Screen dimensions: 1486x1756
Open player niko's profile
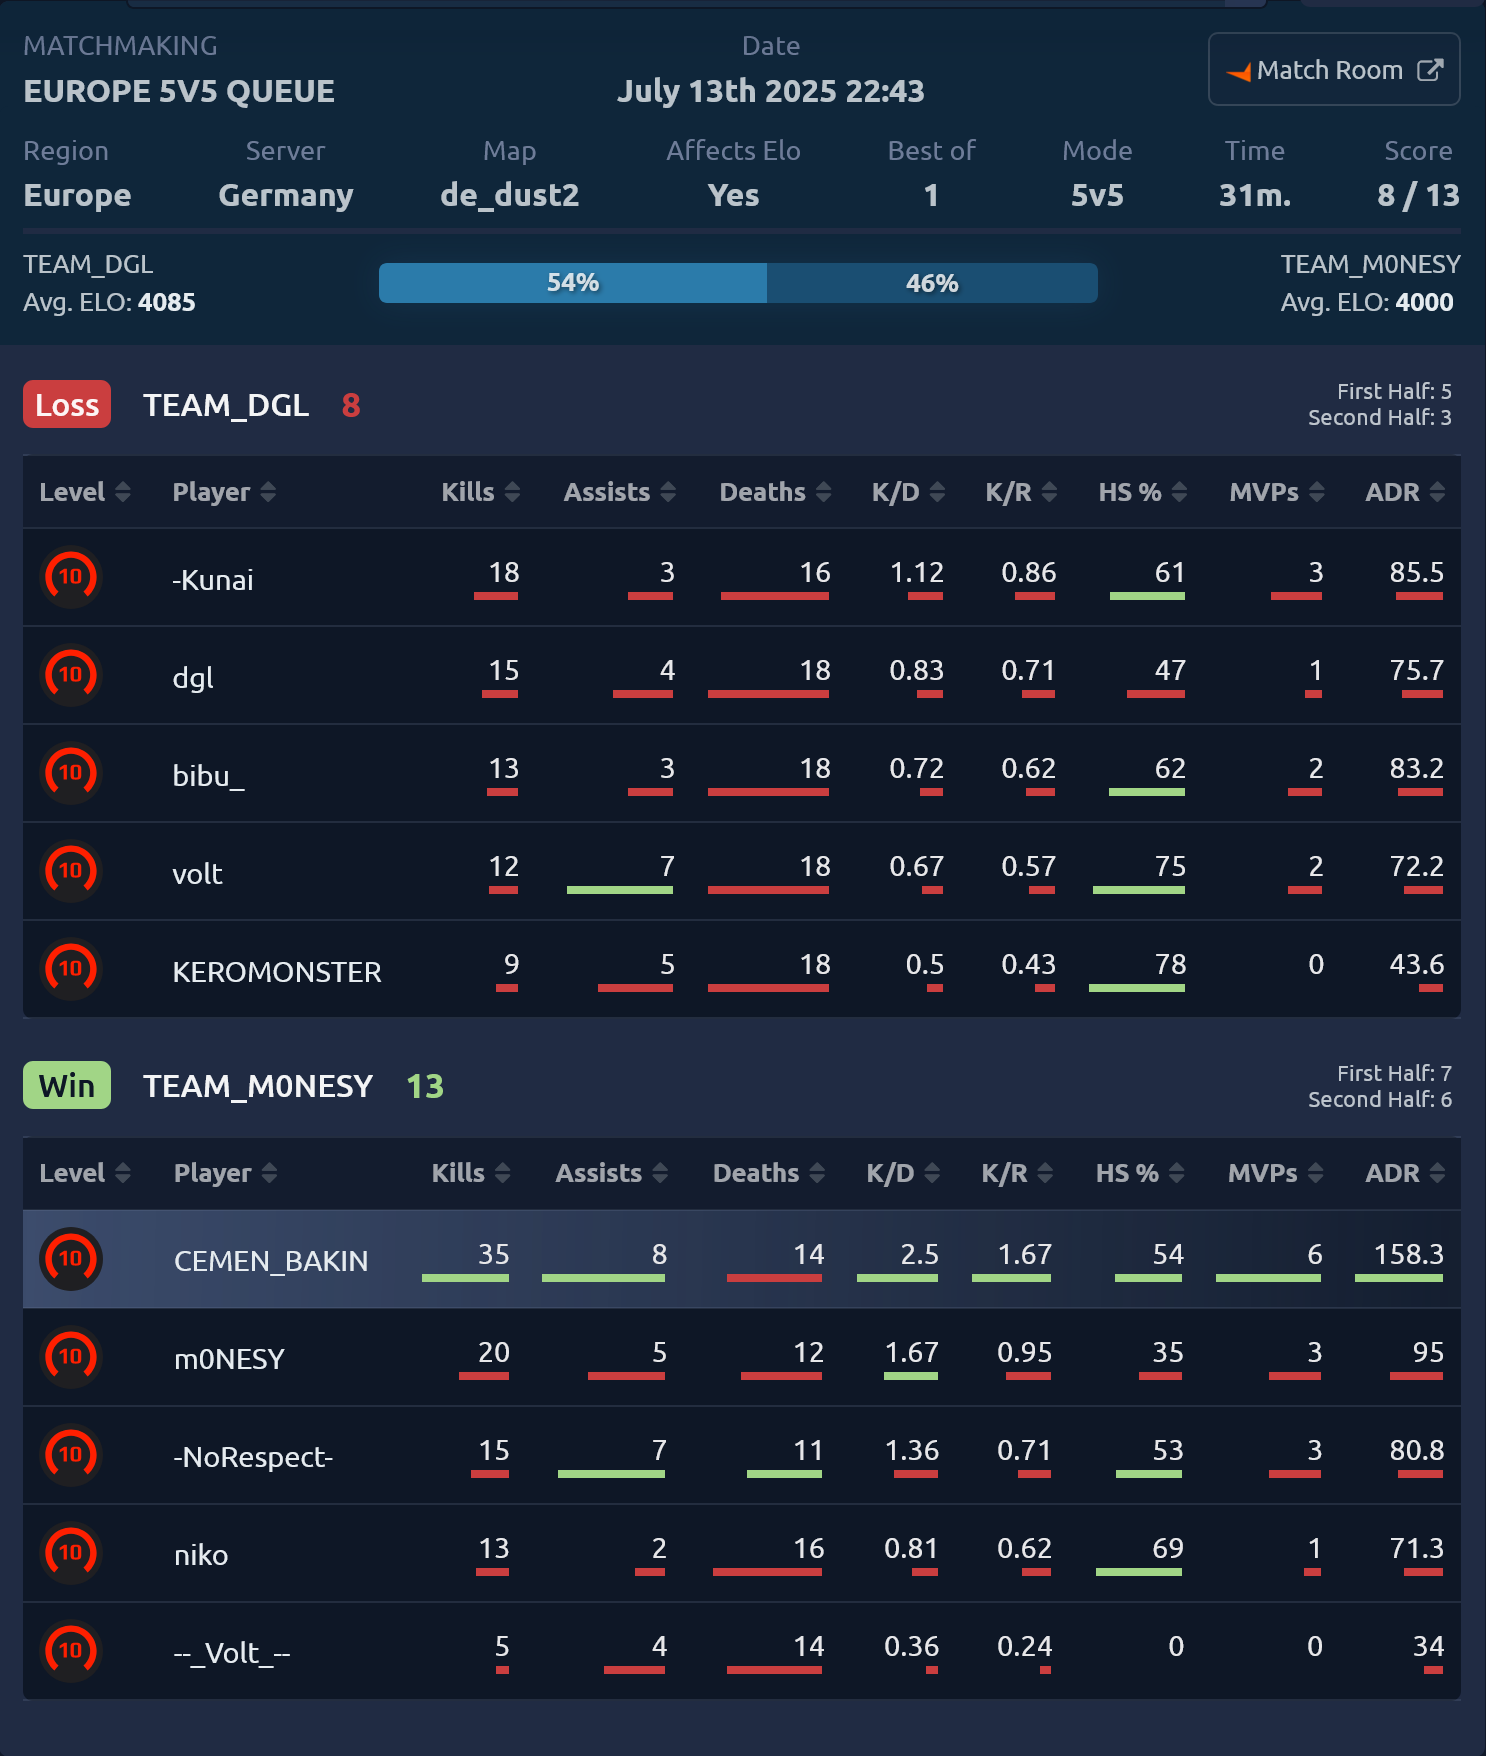coord(201,1555)
